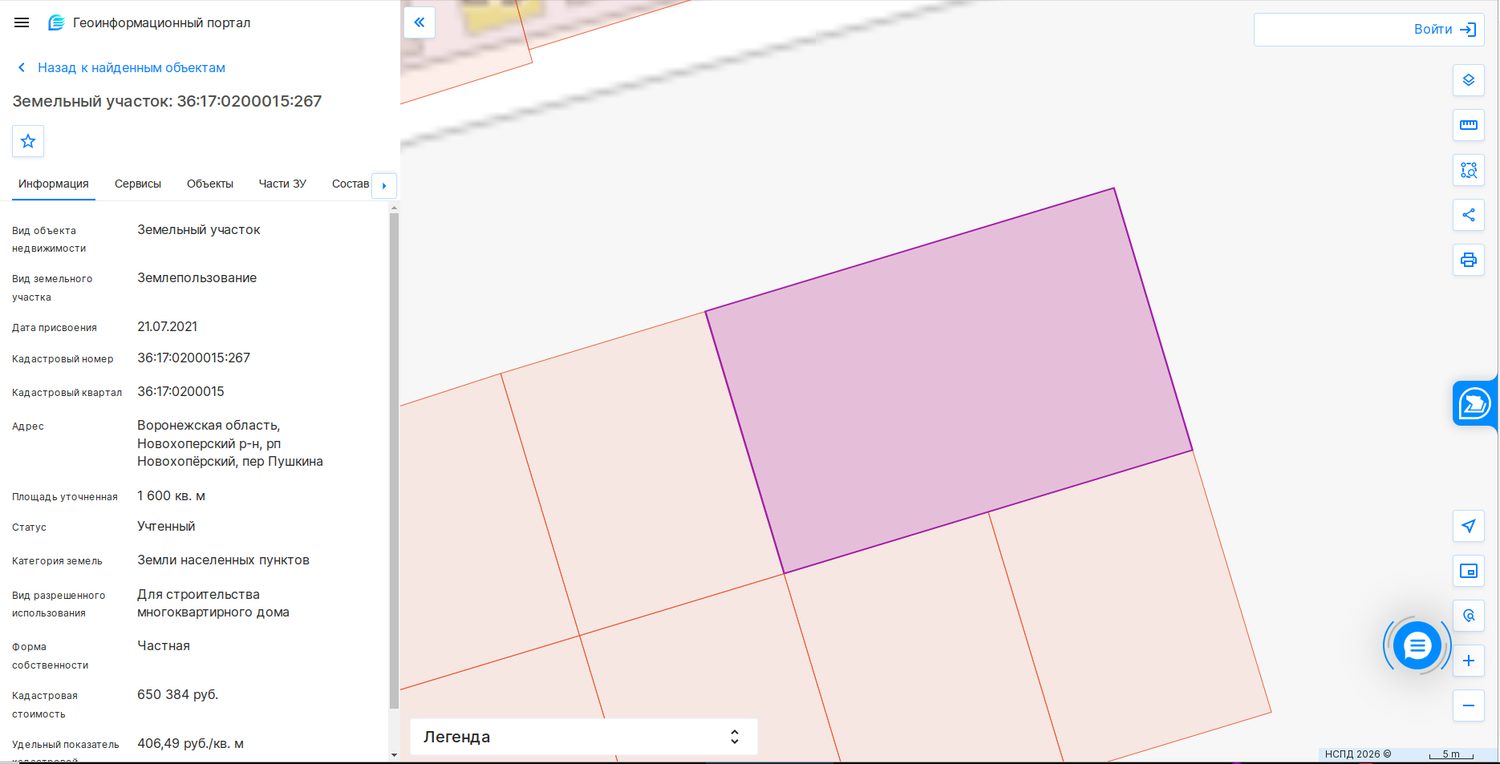Zoom out the map with minus
This screenshot has height=764, width=1500.
tap(1468, 705)
